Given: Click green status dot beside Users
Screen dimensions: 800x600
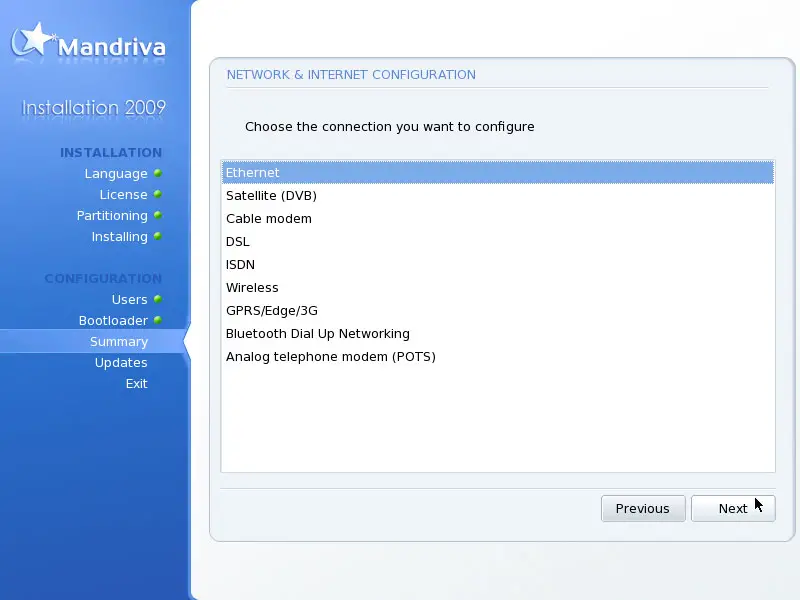Looking at the screenshot, I should (x=158, y=298).
